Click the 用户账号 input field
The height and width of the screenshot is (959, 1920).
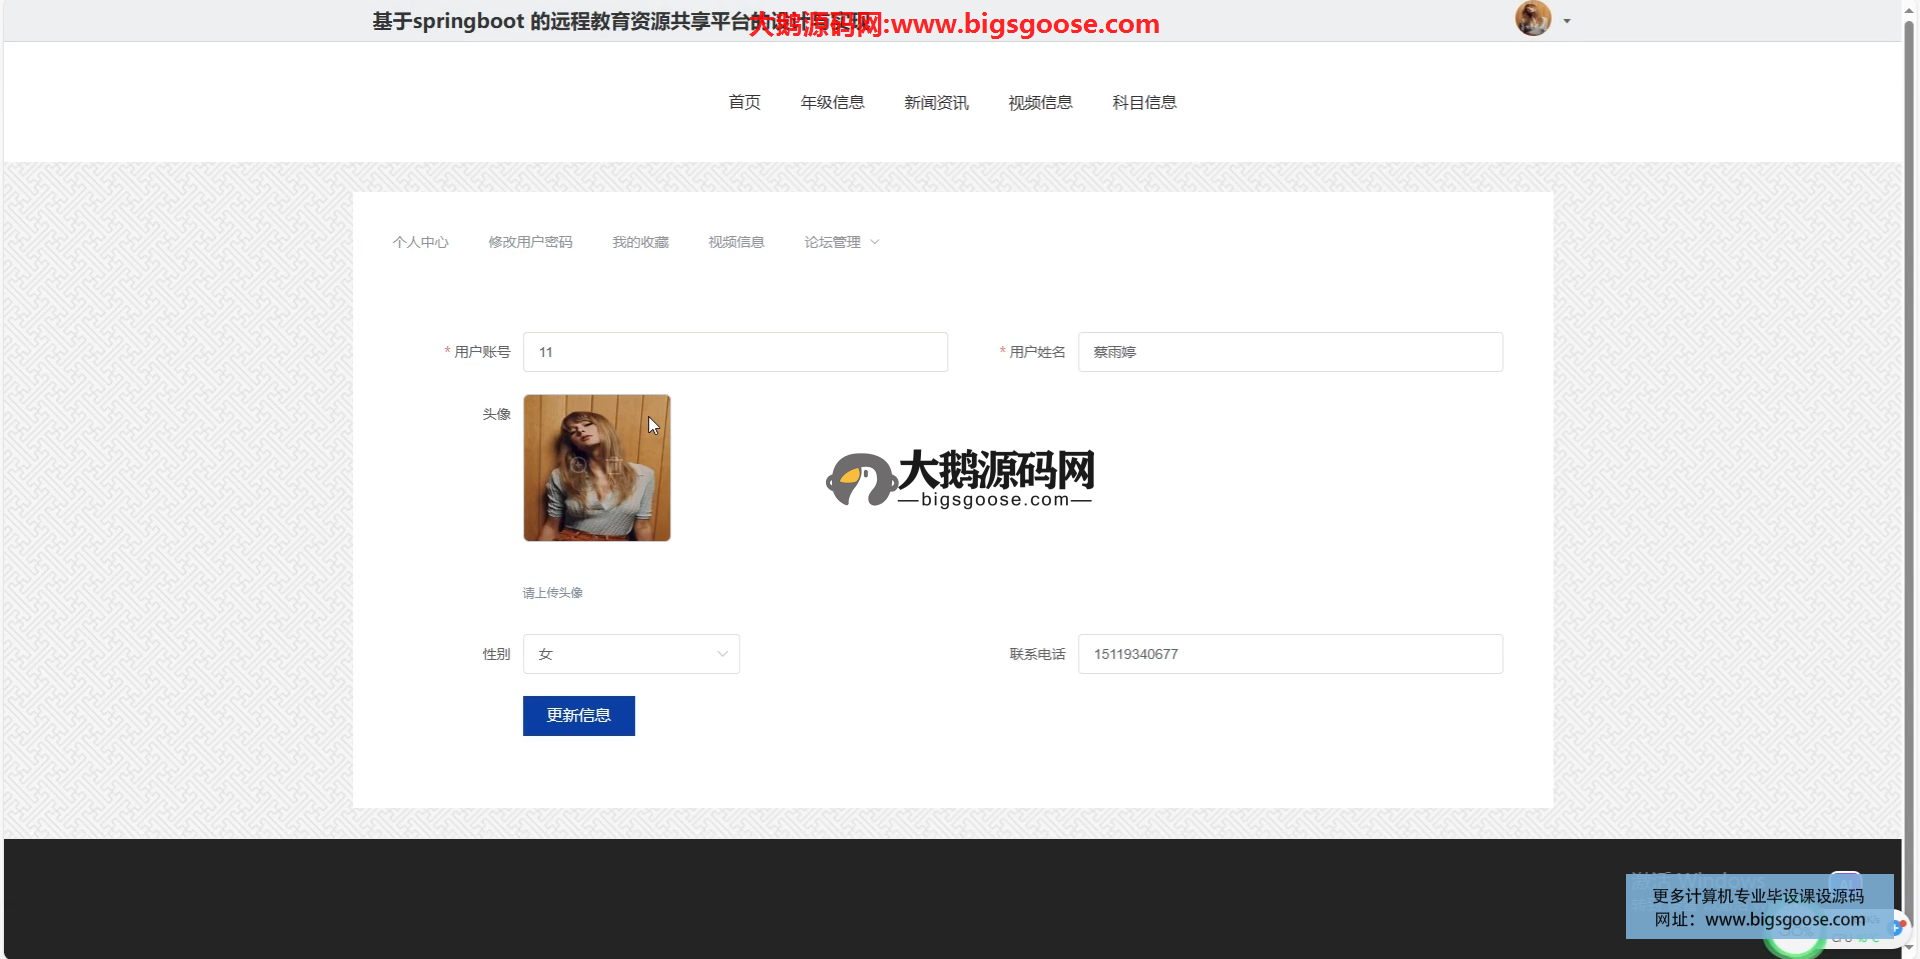(x=735, y=352)
